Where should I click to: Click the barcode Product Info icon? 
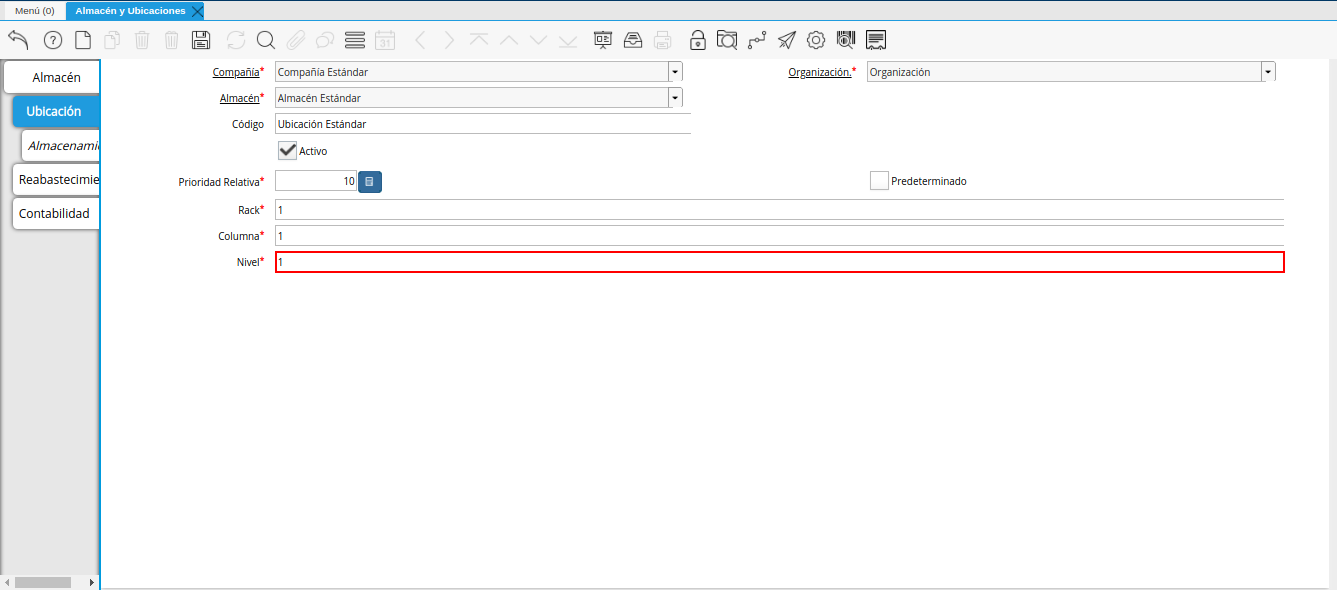(x=846, y=40)
